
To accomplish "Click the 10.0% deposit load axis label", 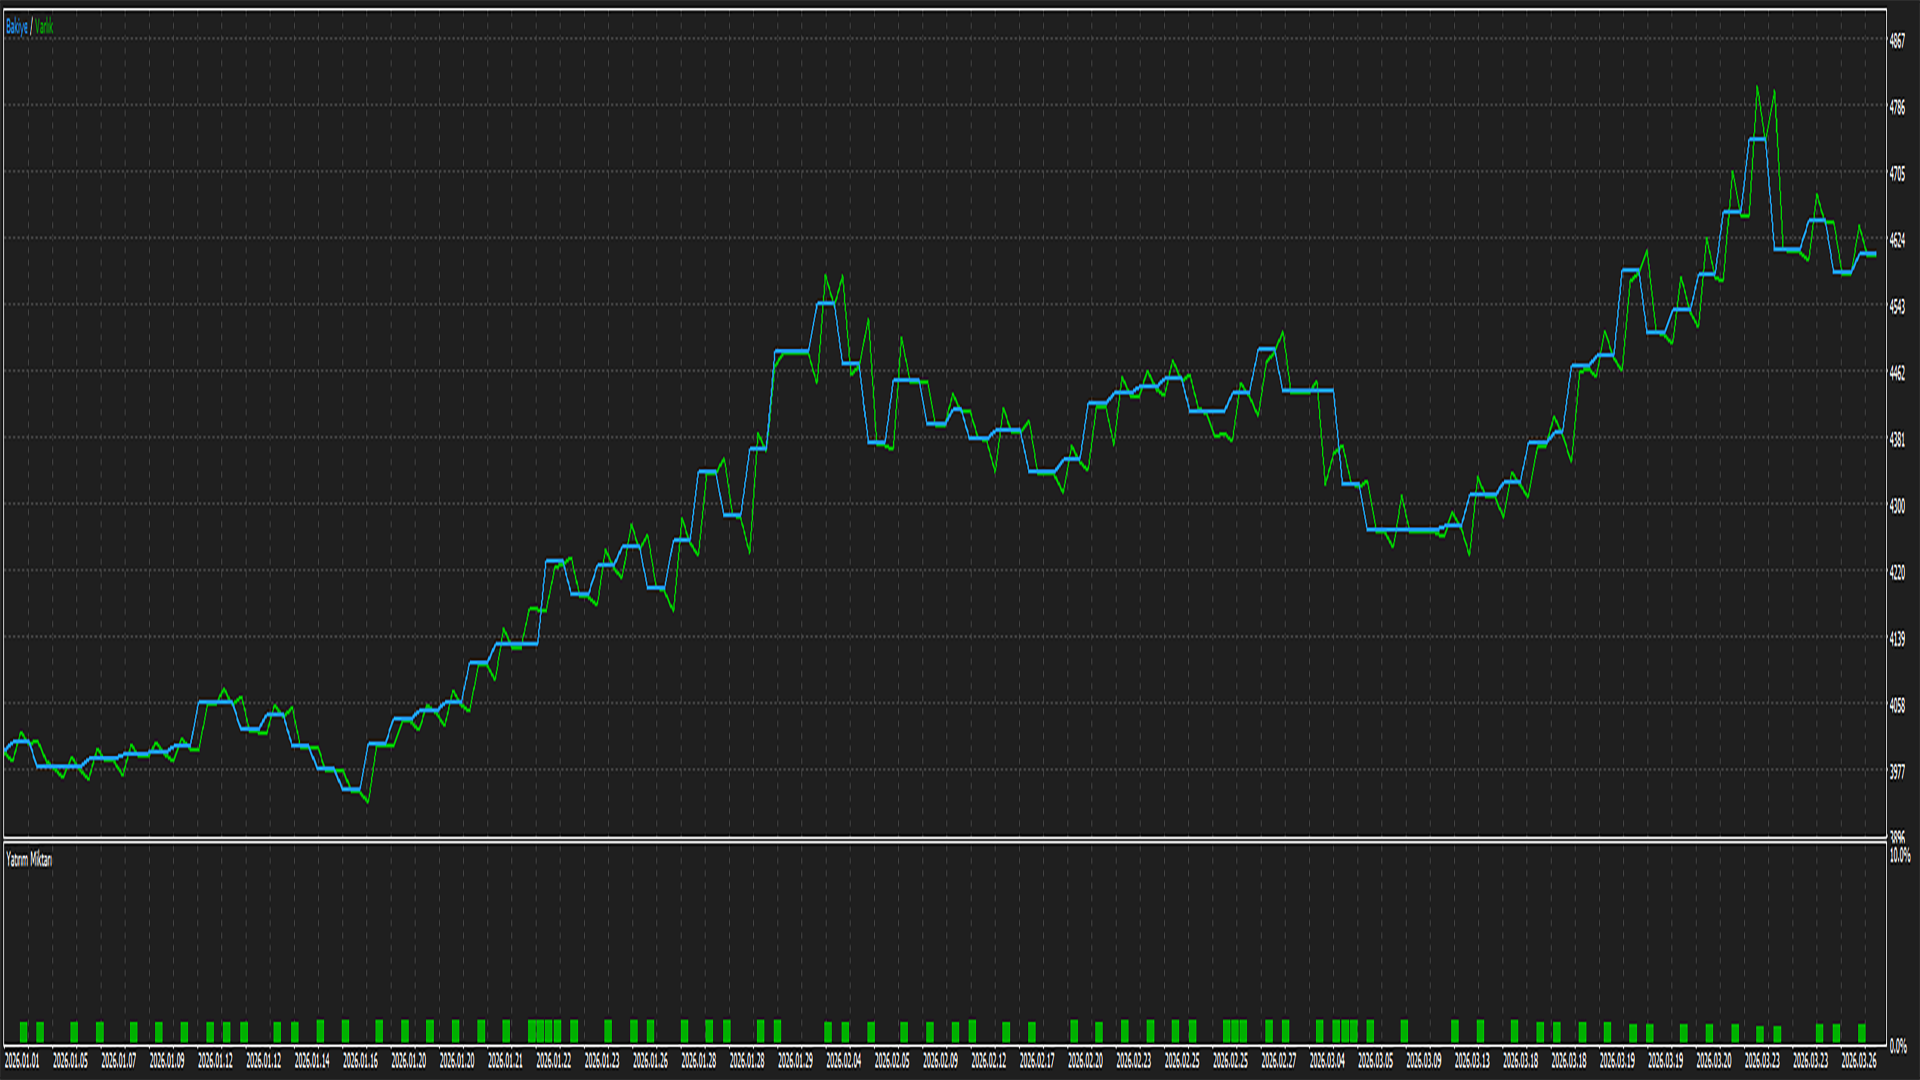I will (x=1899, y=855).
